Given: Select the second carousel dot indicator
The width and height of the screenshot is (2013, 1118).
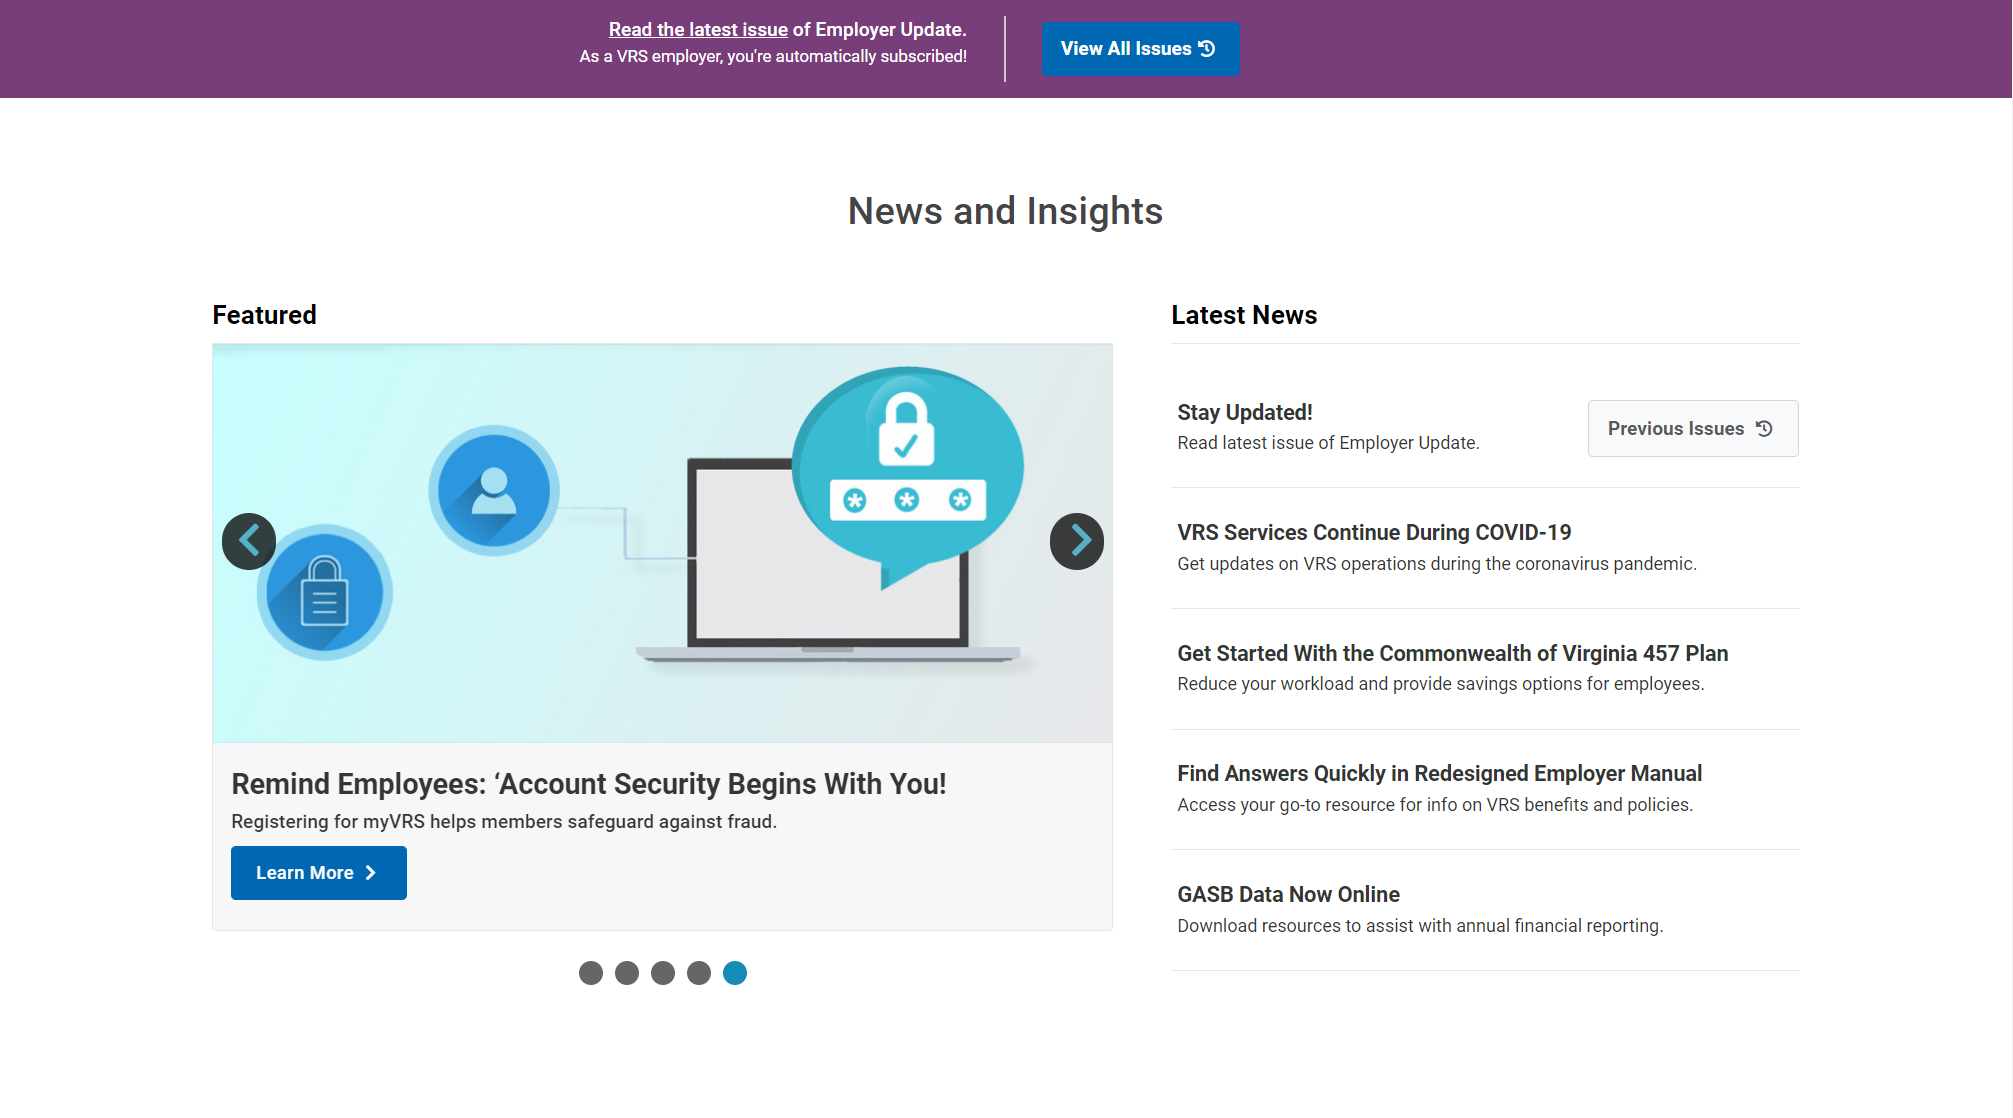Looking at the screenshot, I should pyautogui.click(x=627, y=973).
